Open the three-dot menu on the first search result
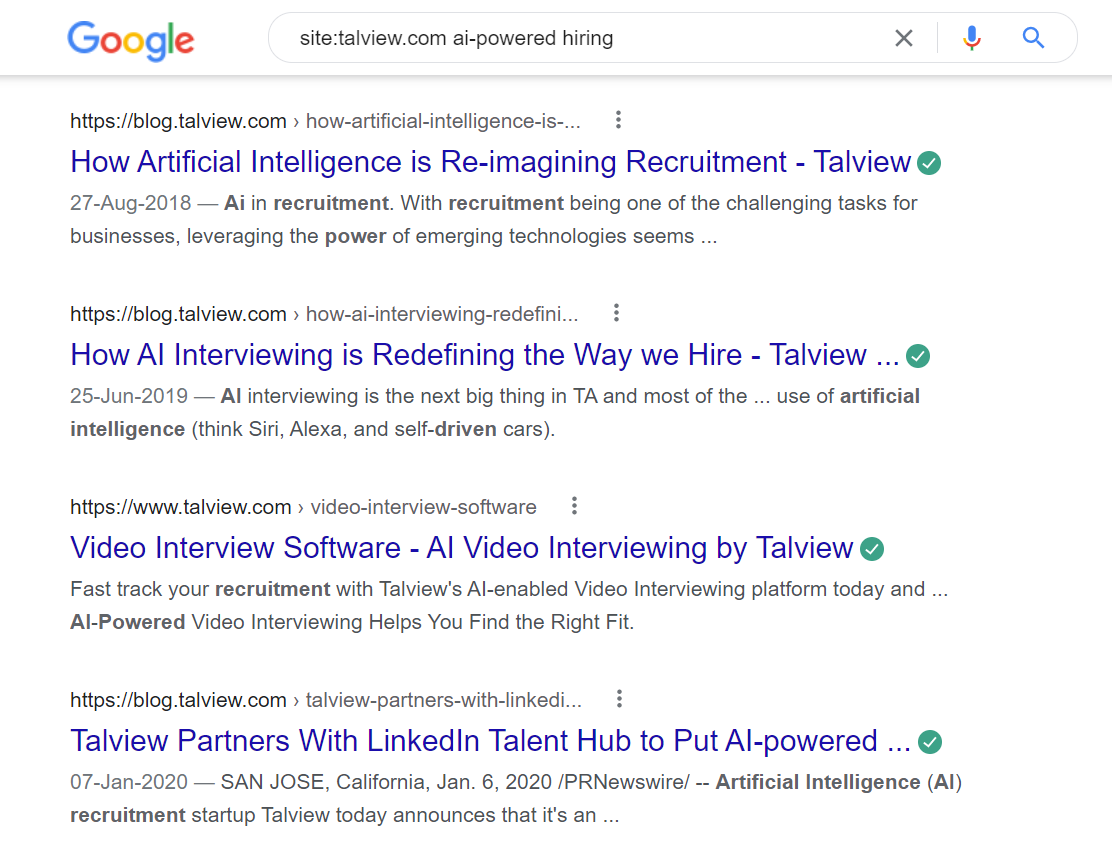The image size is (1112, 850). coord(618,119)
